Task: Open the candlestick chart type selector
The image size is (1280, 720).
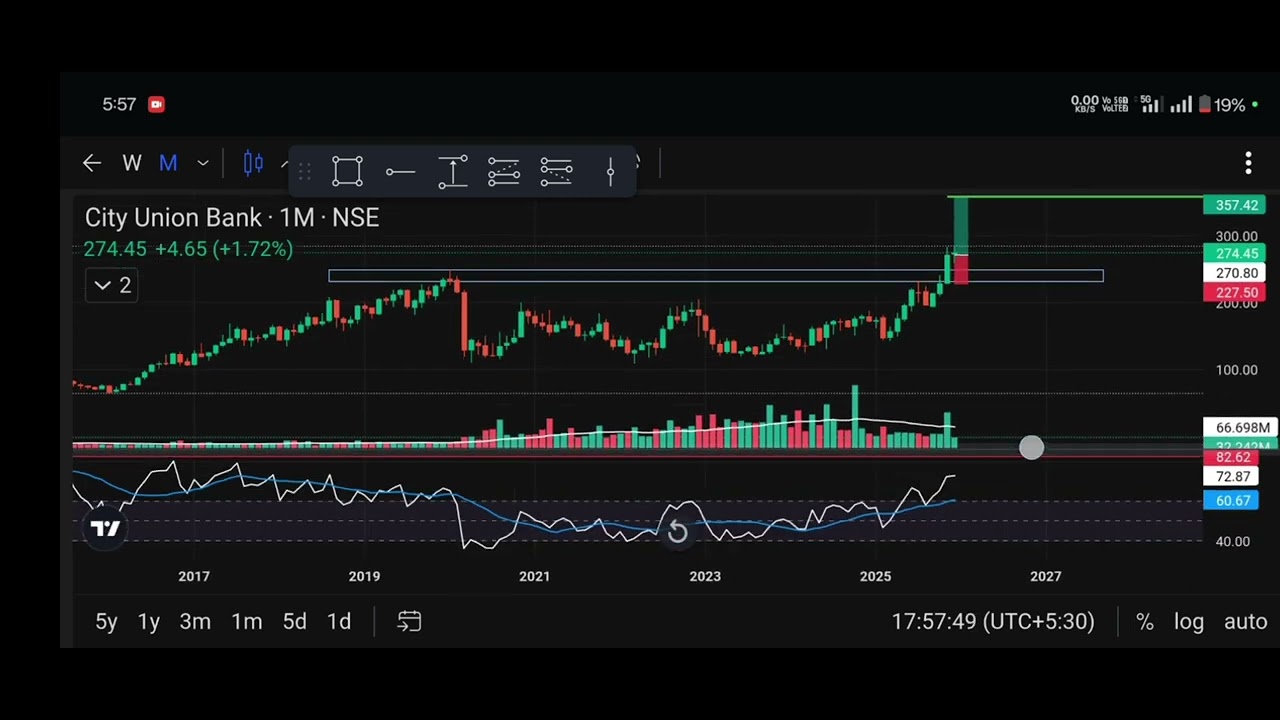Action: 253,163
